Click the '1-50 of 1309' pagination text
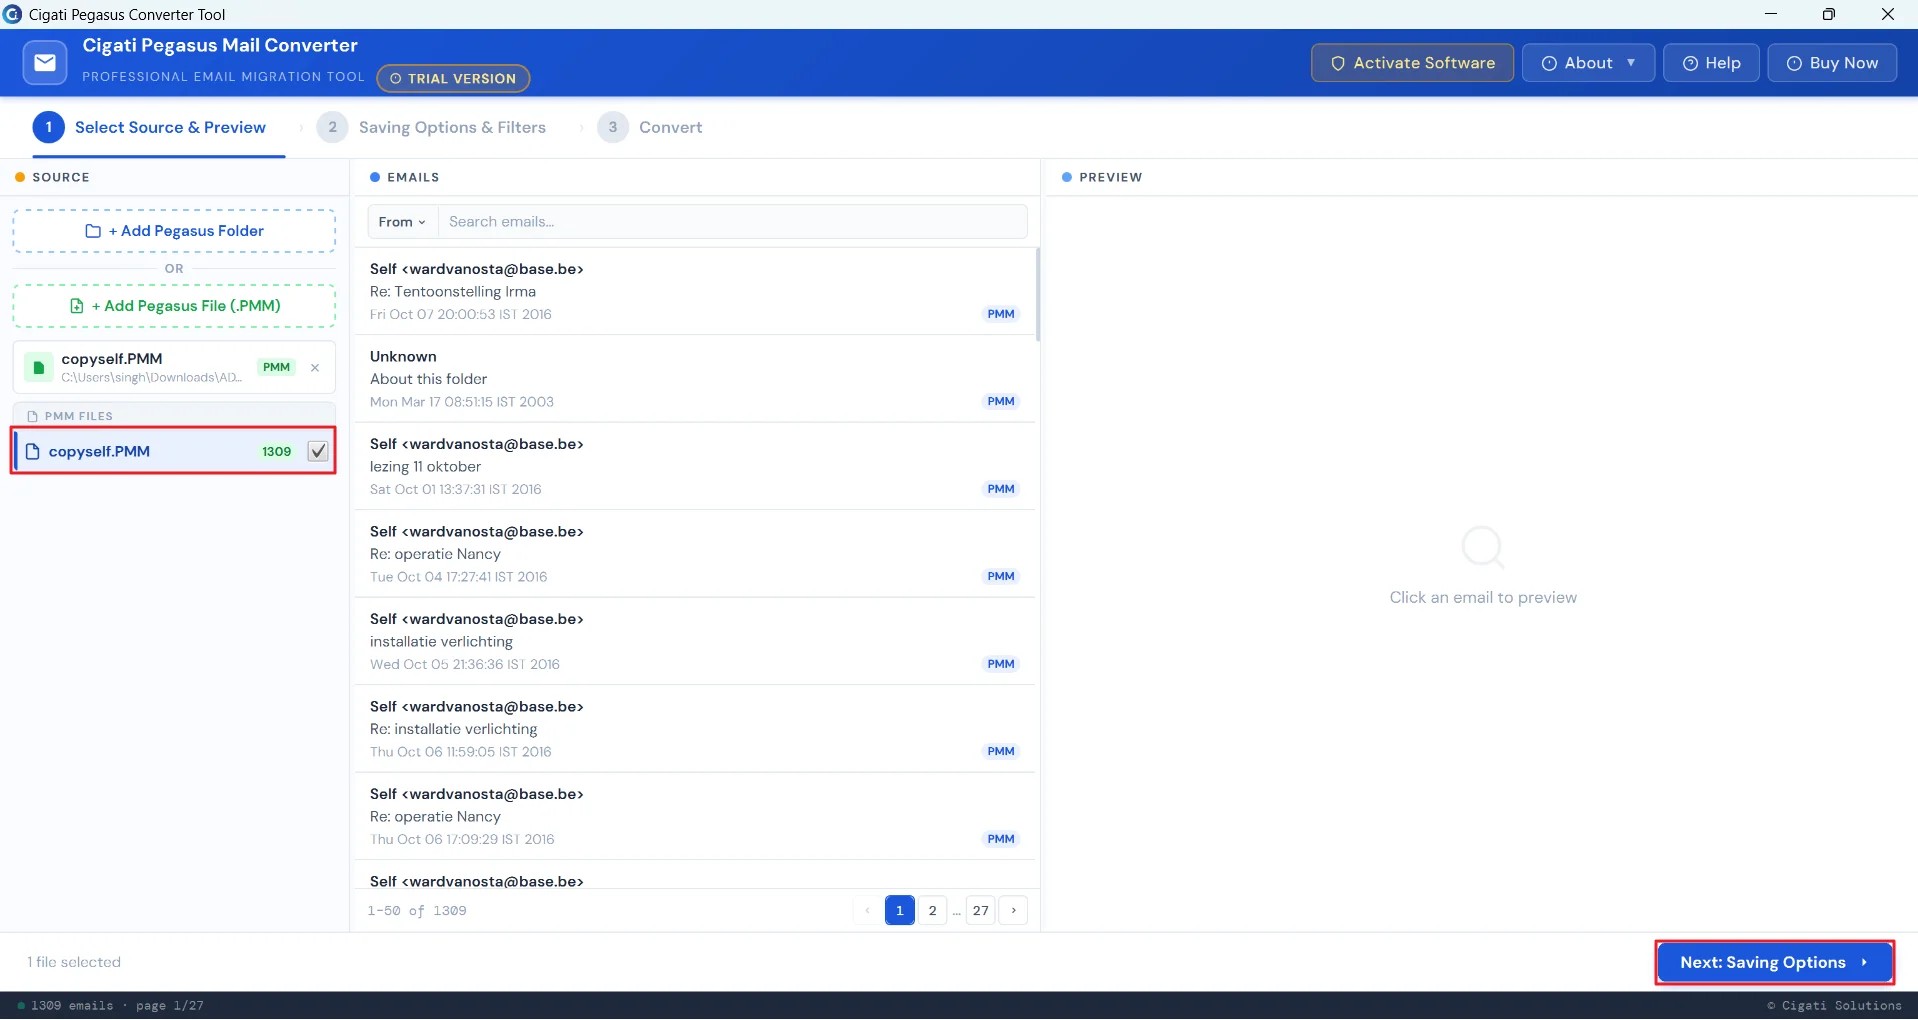 pos(417,911)
